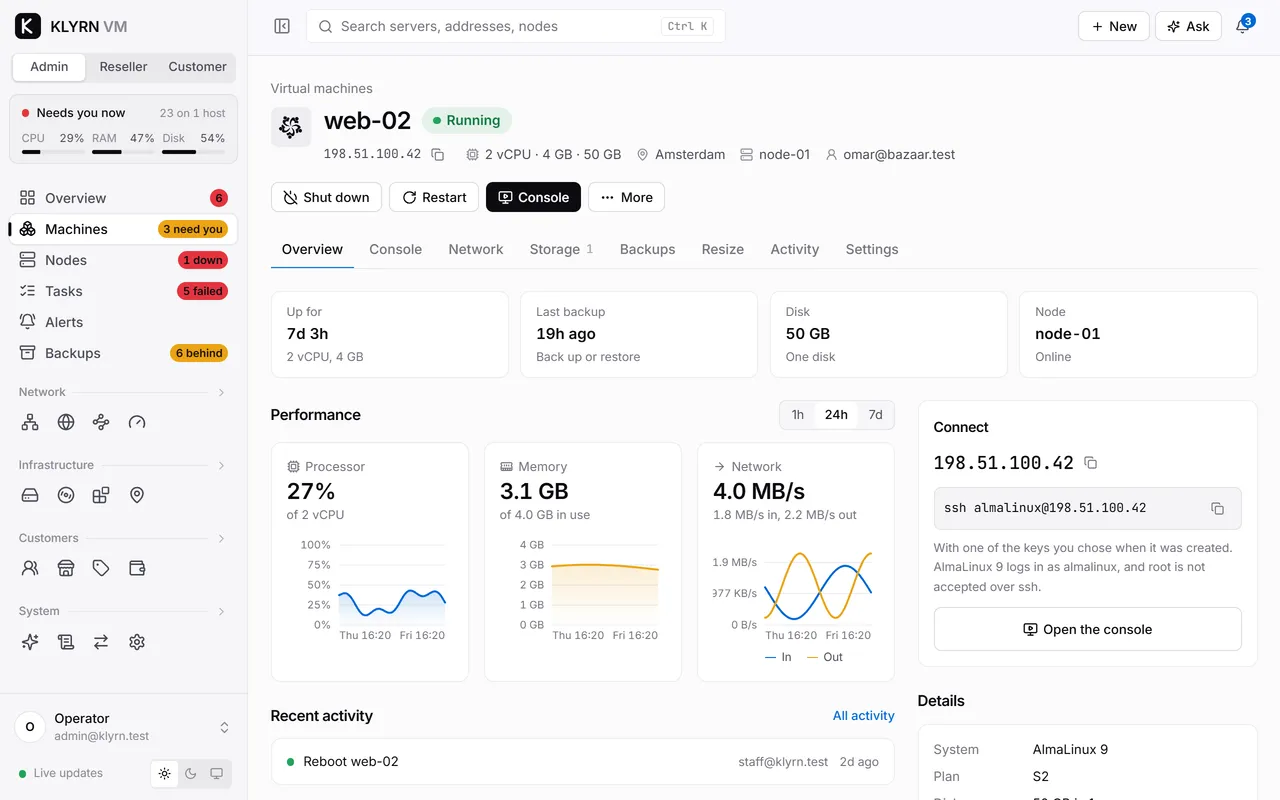
Task: Open the globe icon under Network
Action: point(66,422)
